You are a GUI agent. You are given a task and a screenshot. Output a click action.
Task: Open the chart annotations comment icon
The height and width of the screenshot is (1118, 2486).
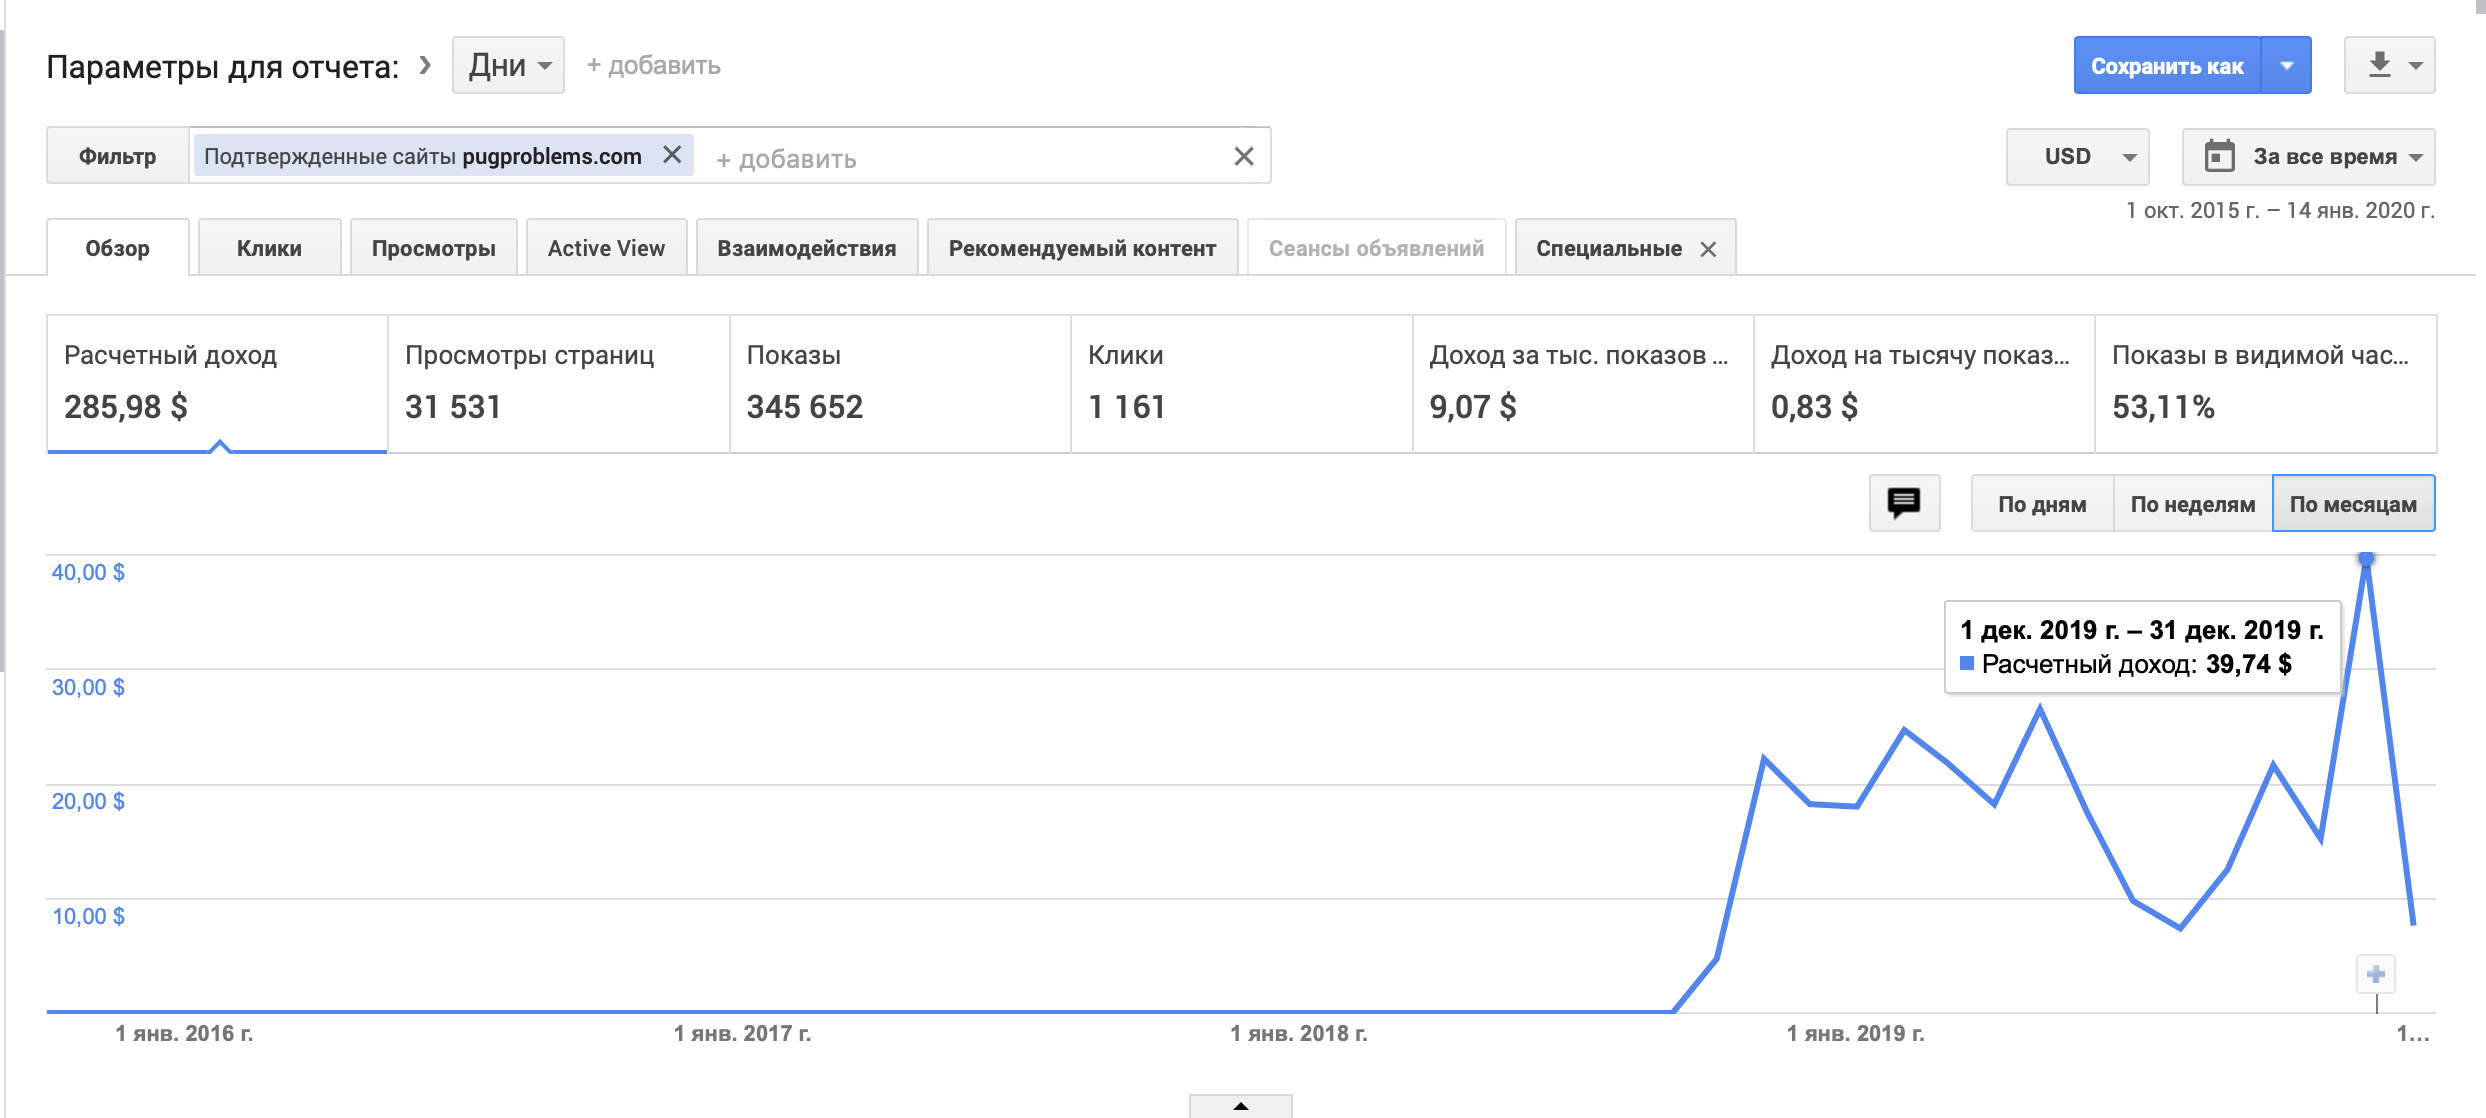pos(1904,503)
